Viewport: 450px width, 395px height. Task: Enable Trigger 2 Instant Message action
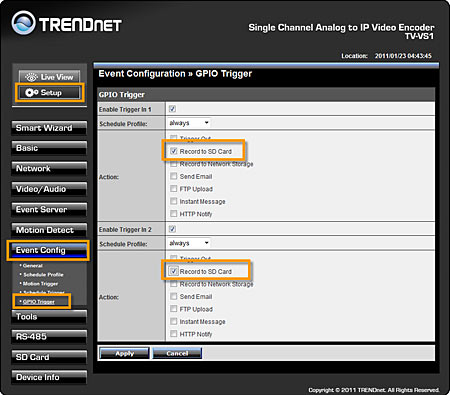(x=173, y=321)
